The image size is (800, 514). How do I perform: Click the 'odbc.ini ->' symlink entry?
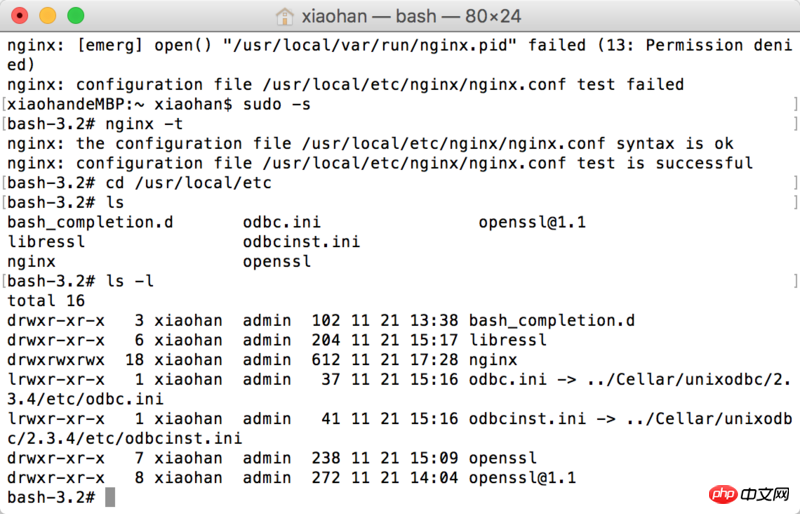522,379
